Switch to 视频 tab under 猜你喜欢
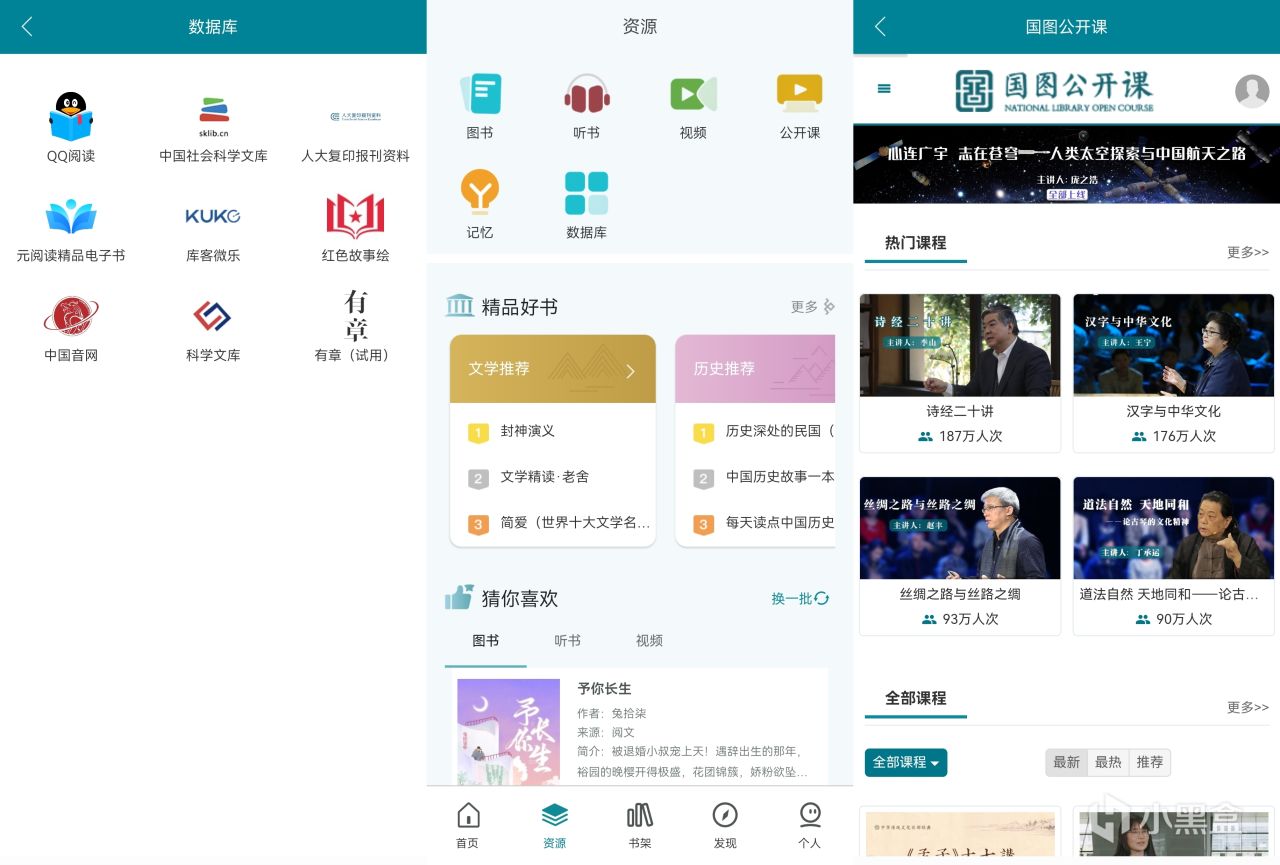The width and height of the screenshot is (1280, 865). (650, 641)
